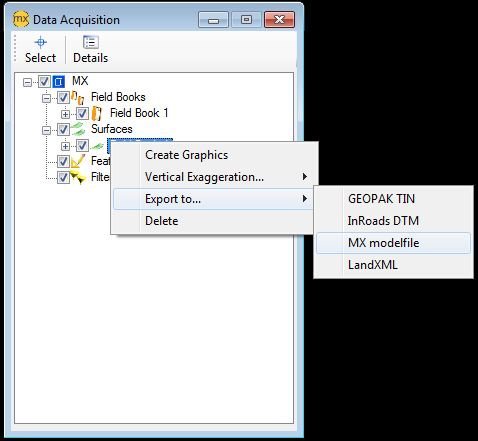This screenshot has width=478, height=441.
Task: Uncheck the MX root checkbox
Action: [44, 82]
